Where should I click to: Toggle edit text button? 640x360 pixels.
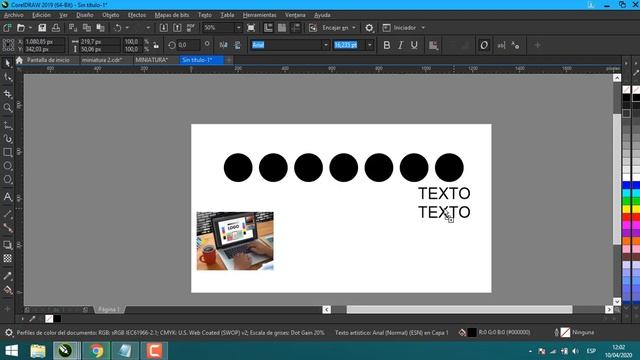click(501, 45)
